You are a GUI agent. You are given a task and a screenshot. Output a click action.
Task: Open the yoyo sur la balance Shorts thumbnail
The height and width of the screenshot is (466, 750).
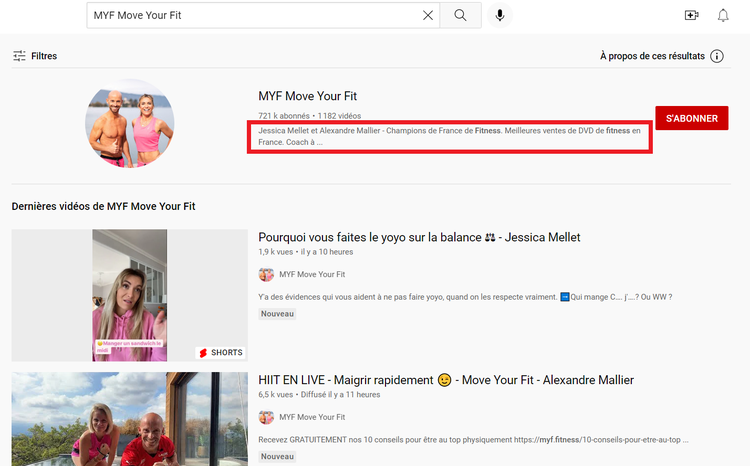[130, 295]
